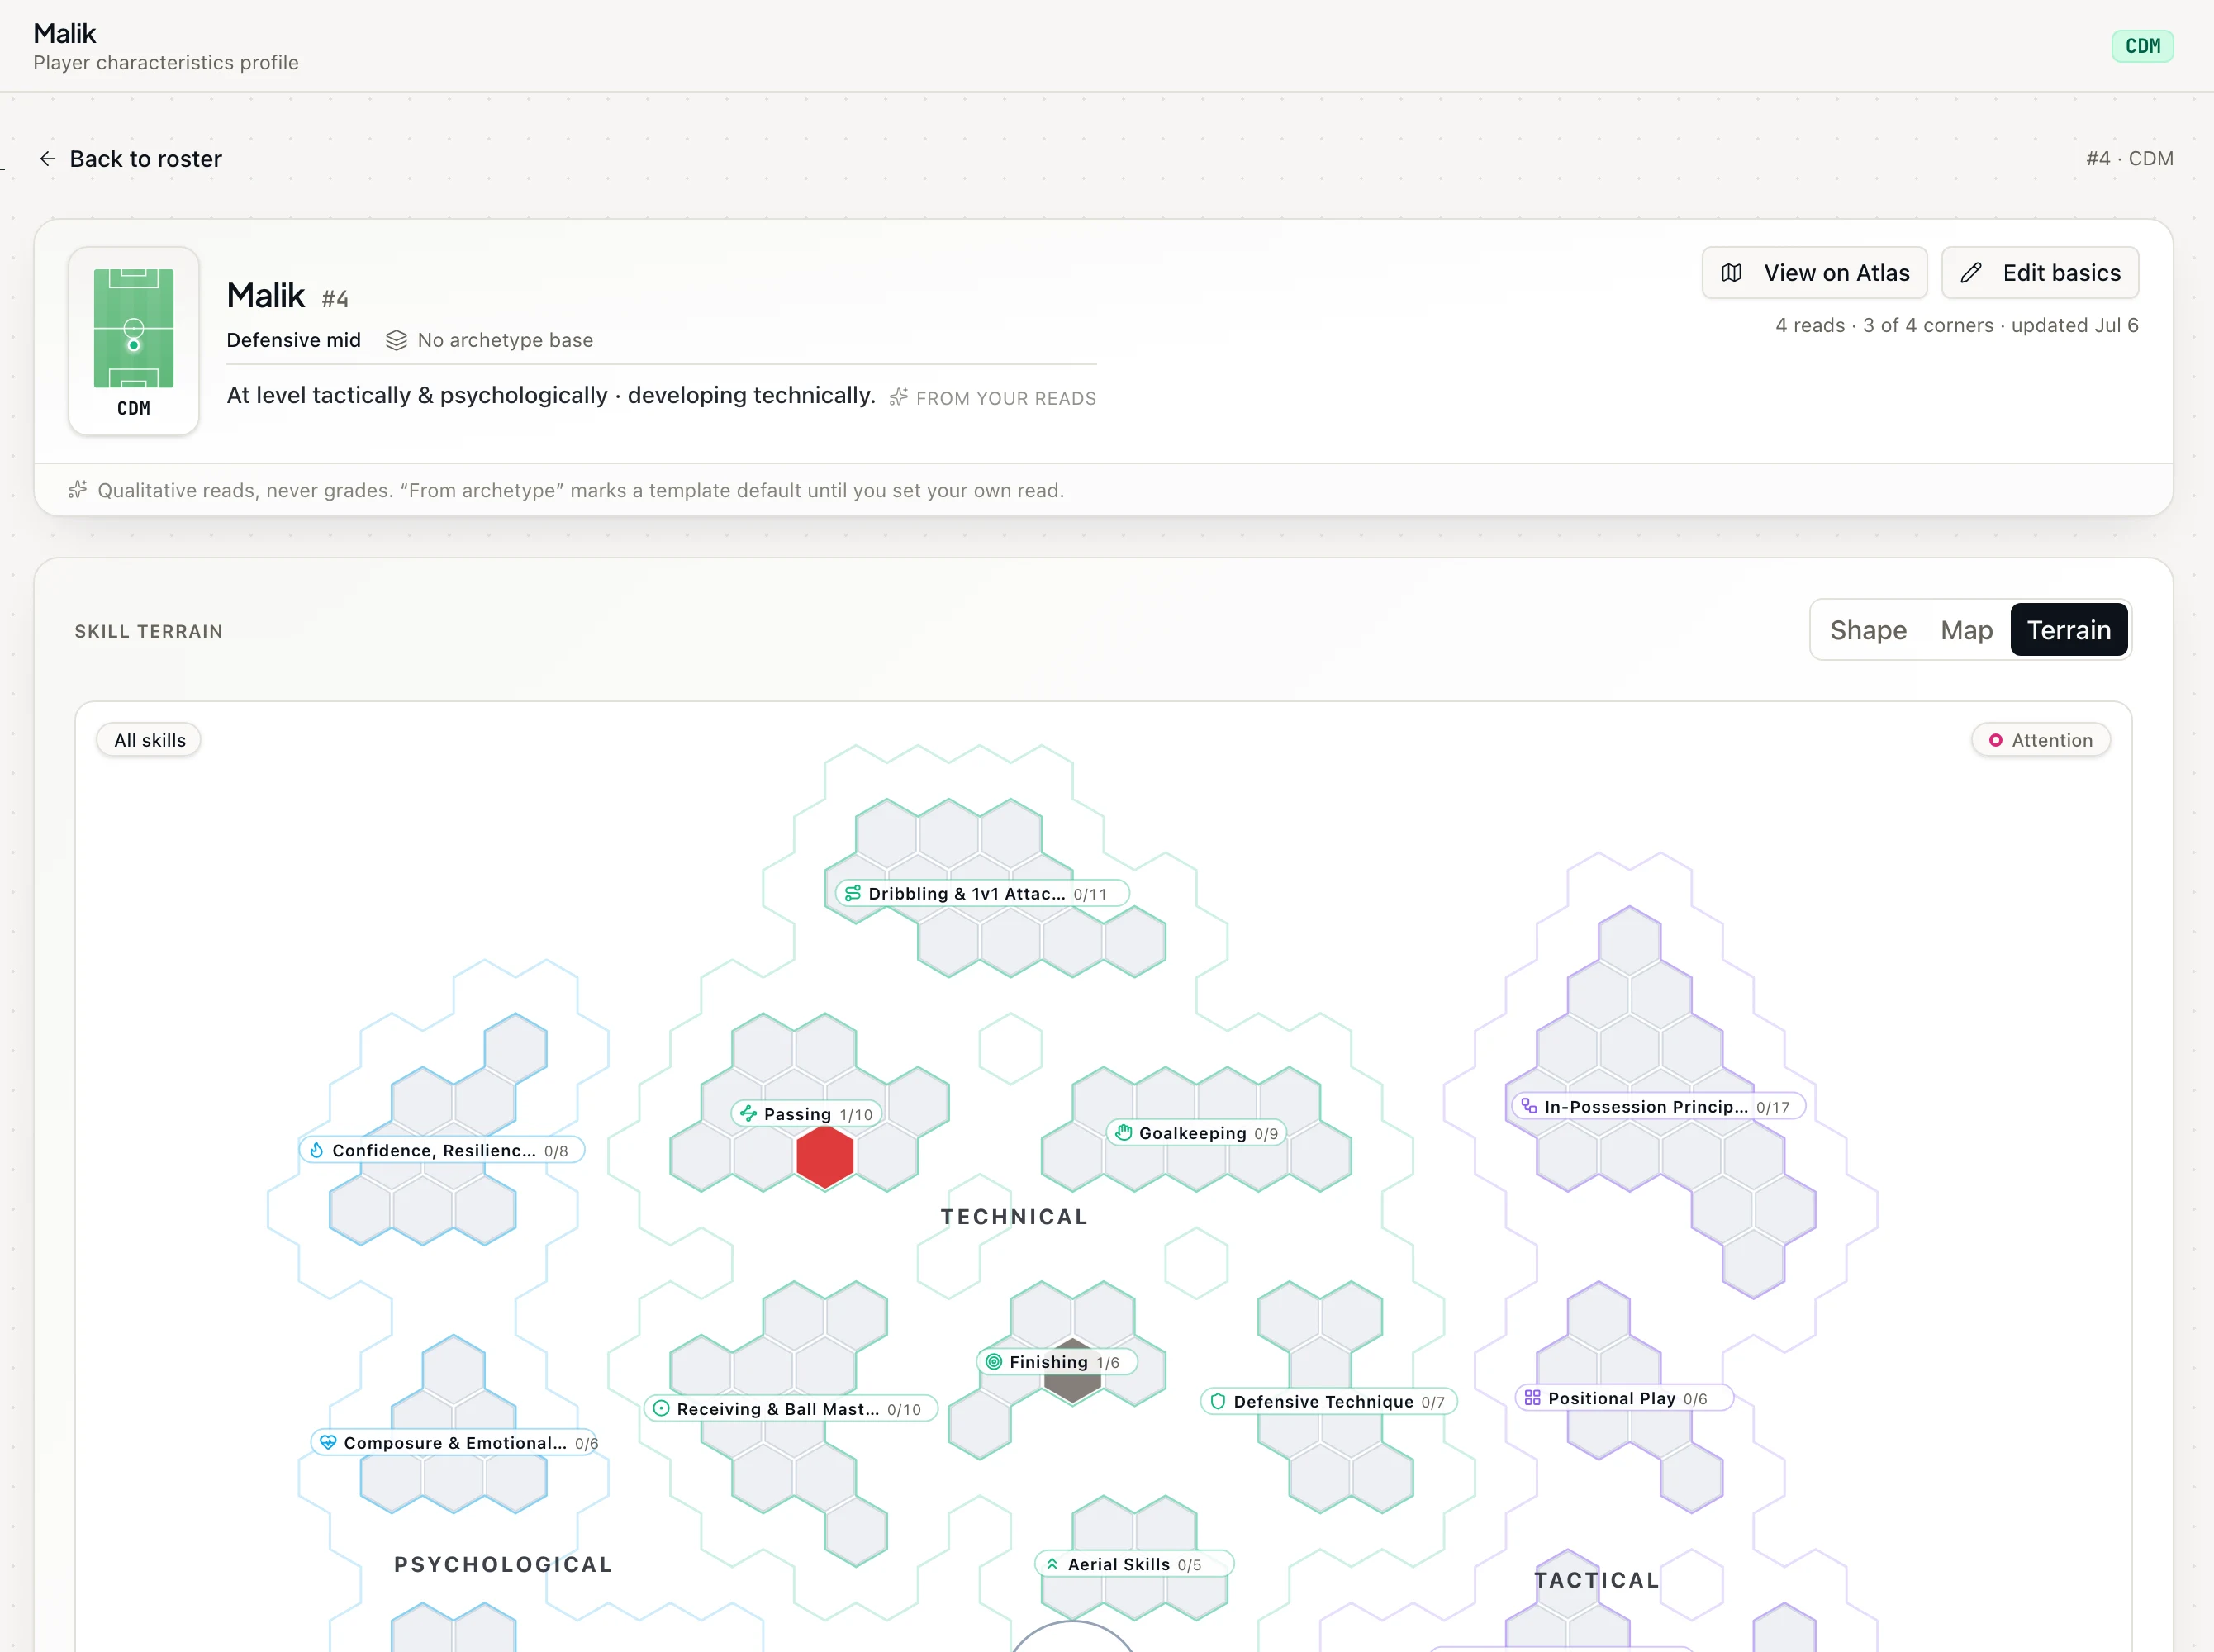Image resolution: width=2214 pixels, height=1652 pixels.
Task: Open Dribbling & 1v1 Attac... 0/11 label
Action: [982, 893]
